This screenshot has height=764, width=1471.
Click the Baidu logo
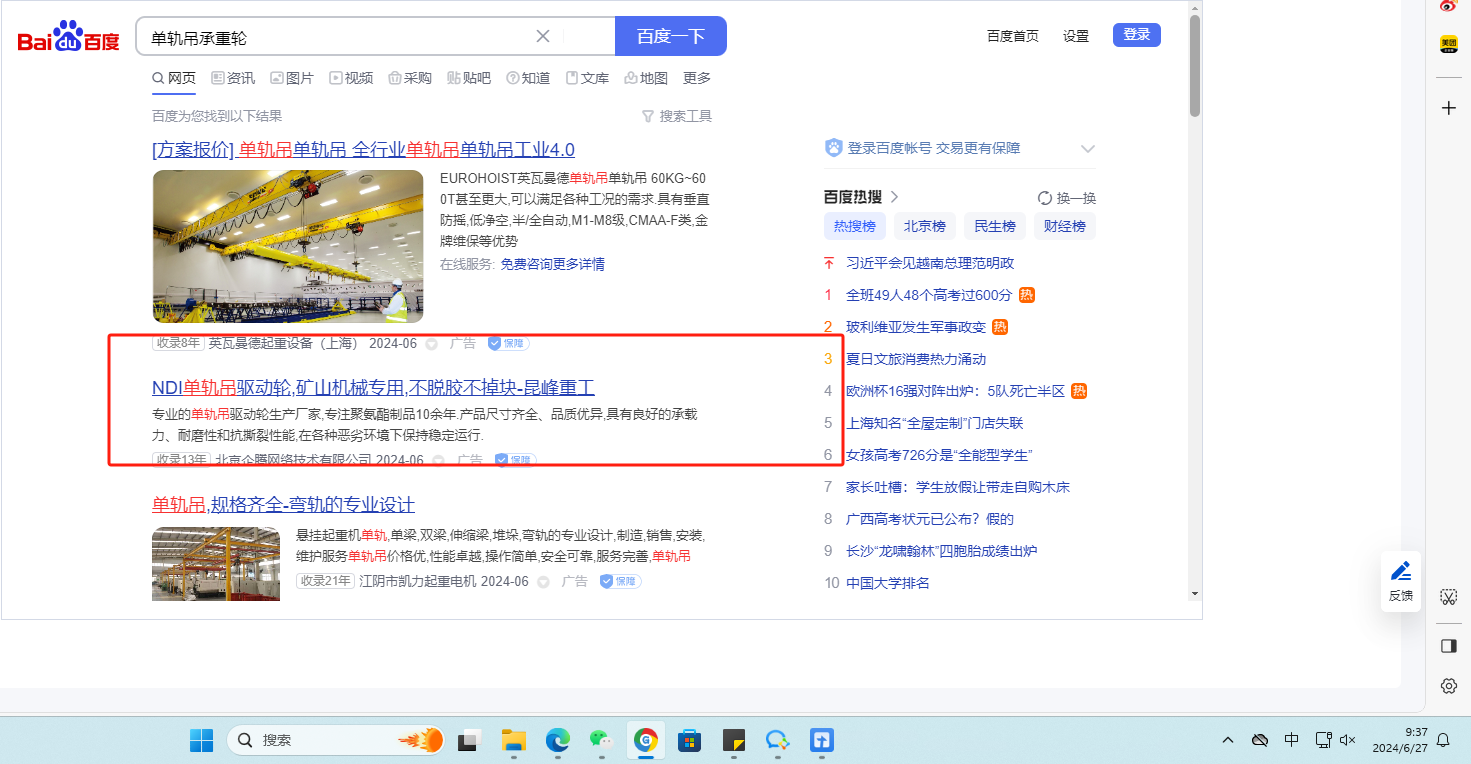click(68, 38)
